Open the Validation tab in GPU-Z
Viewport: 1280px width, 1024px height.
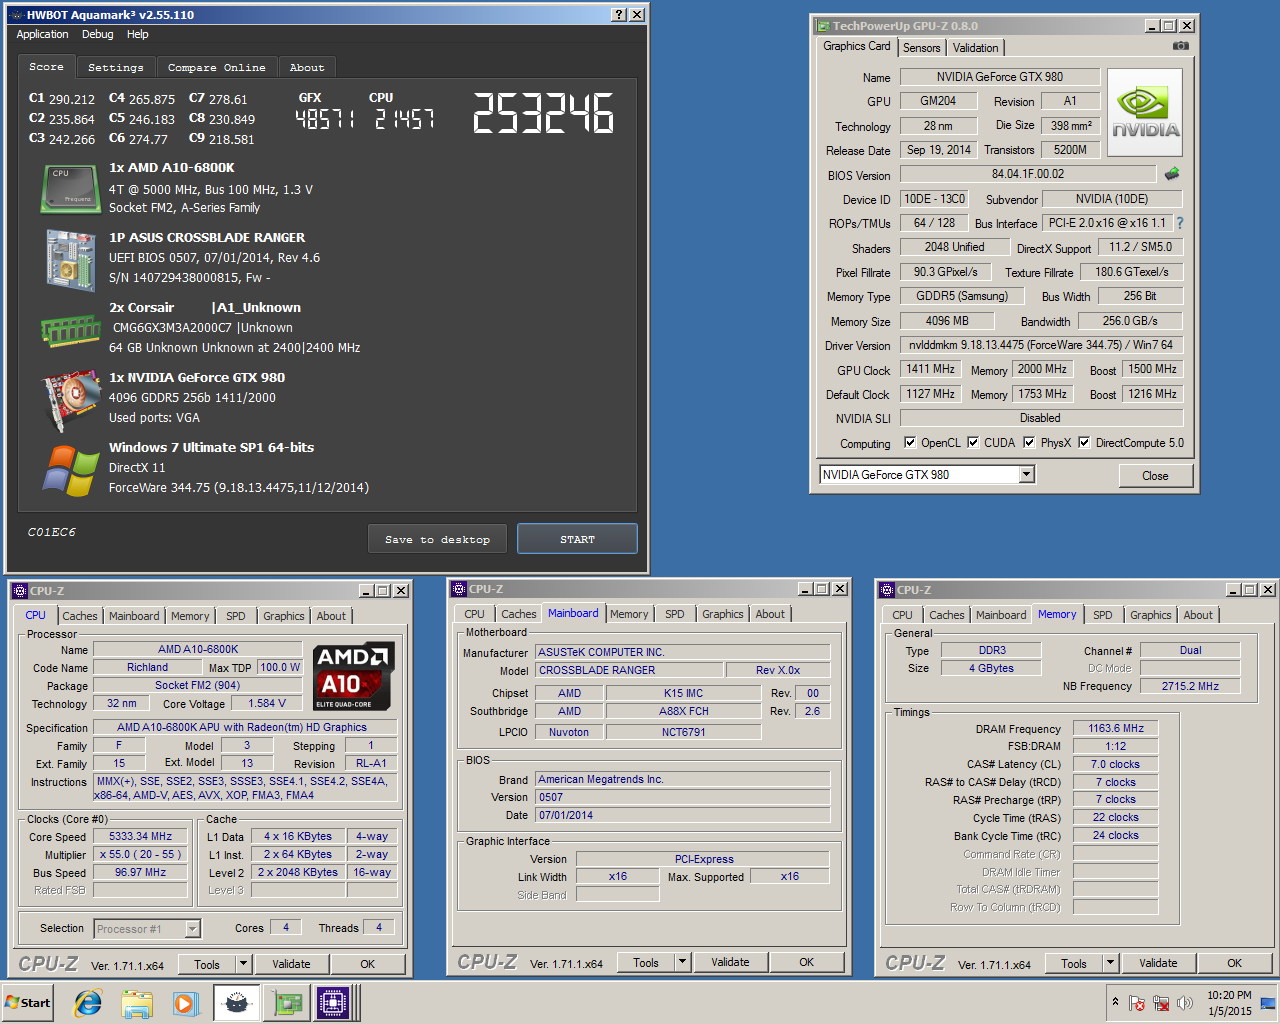click(975, 48)
